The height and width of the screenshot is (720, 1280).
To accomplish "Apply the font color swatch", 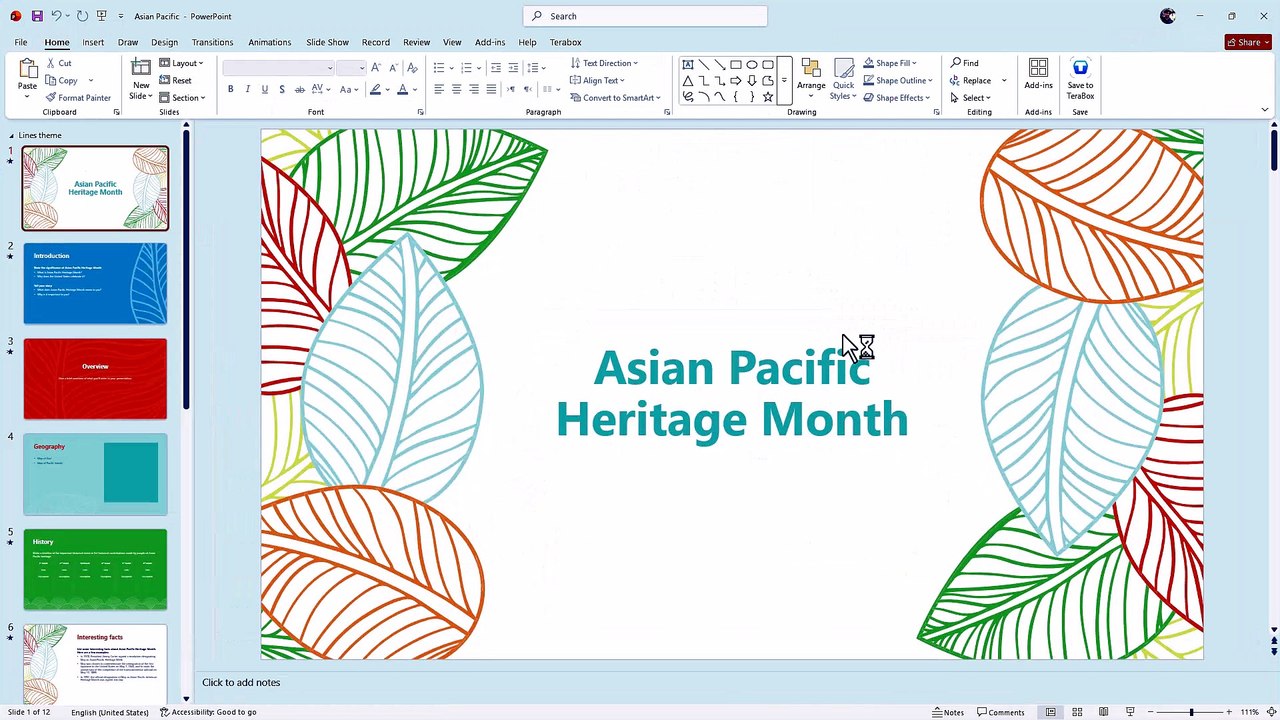I will click(x=402, y=90).
